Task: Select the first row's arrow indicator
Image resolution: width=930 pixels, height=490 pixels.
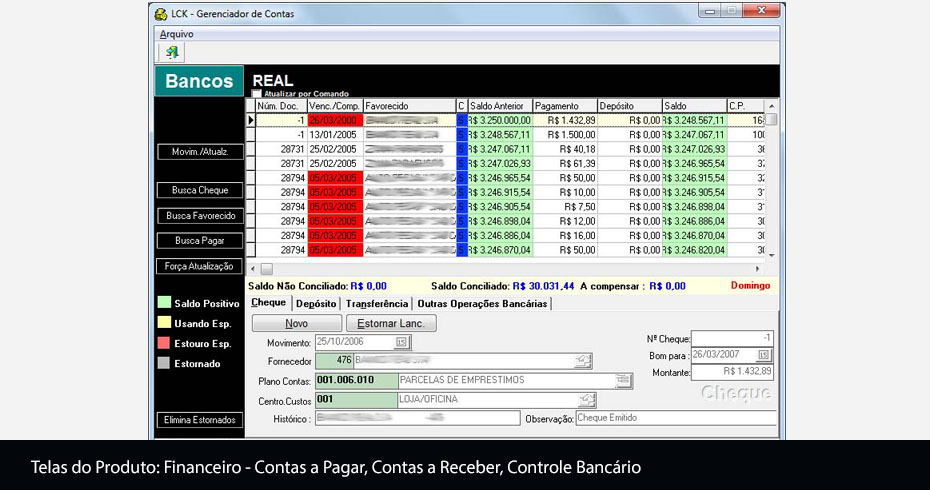Action: pos(251,120)
